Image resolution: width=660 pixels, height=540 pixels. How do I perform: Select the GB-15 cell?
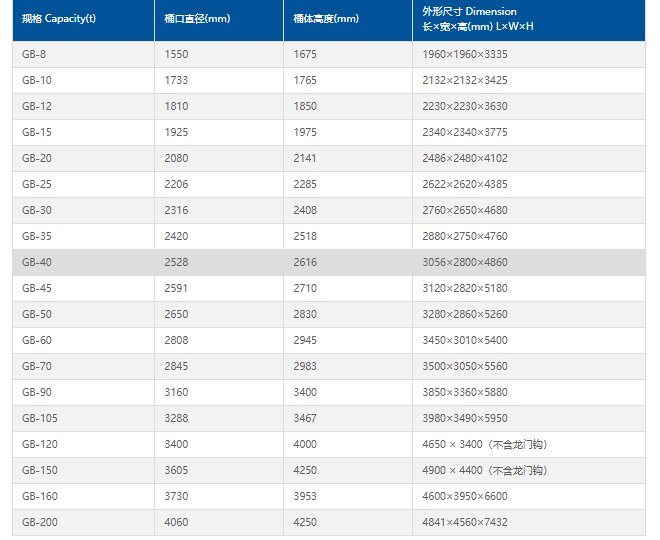(83, 133)
